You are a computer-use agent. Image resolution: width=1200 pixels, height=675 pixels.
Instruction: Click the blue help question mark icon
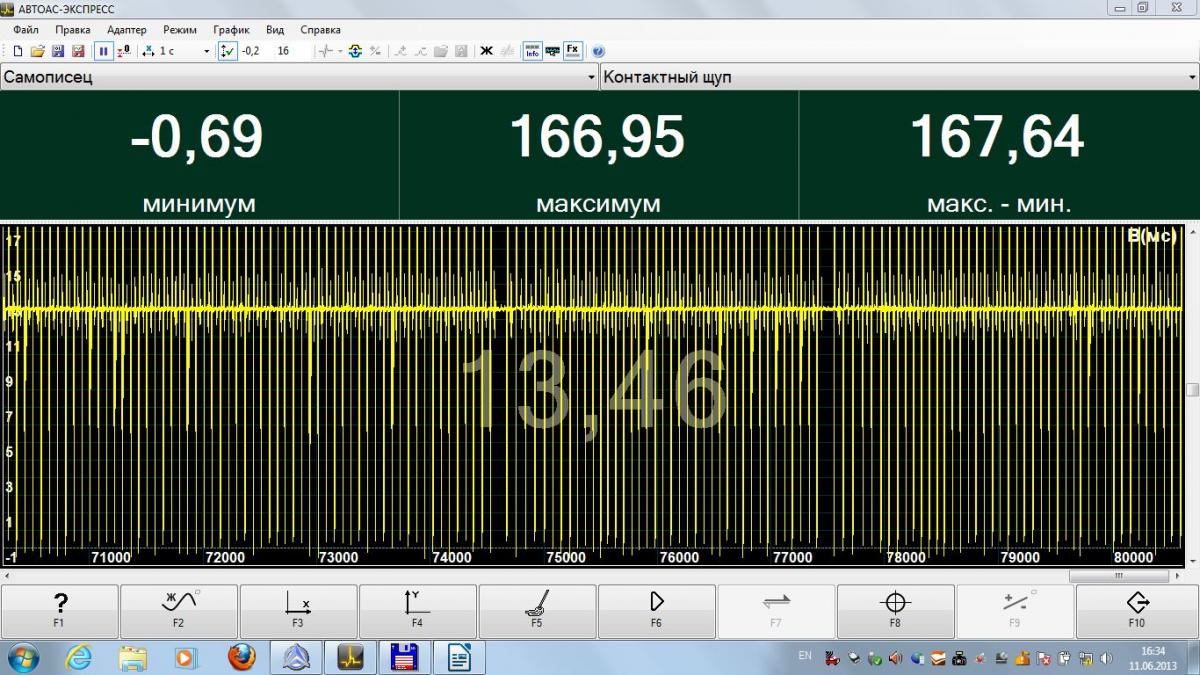pyautogui.click(x=598, y=51)
